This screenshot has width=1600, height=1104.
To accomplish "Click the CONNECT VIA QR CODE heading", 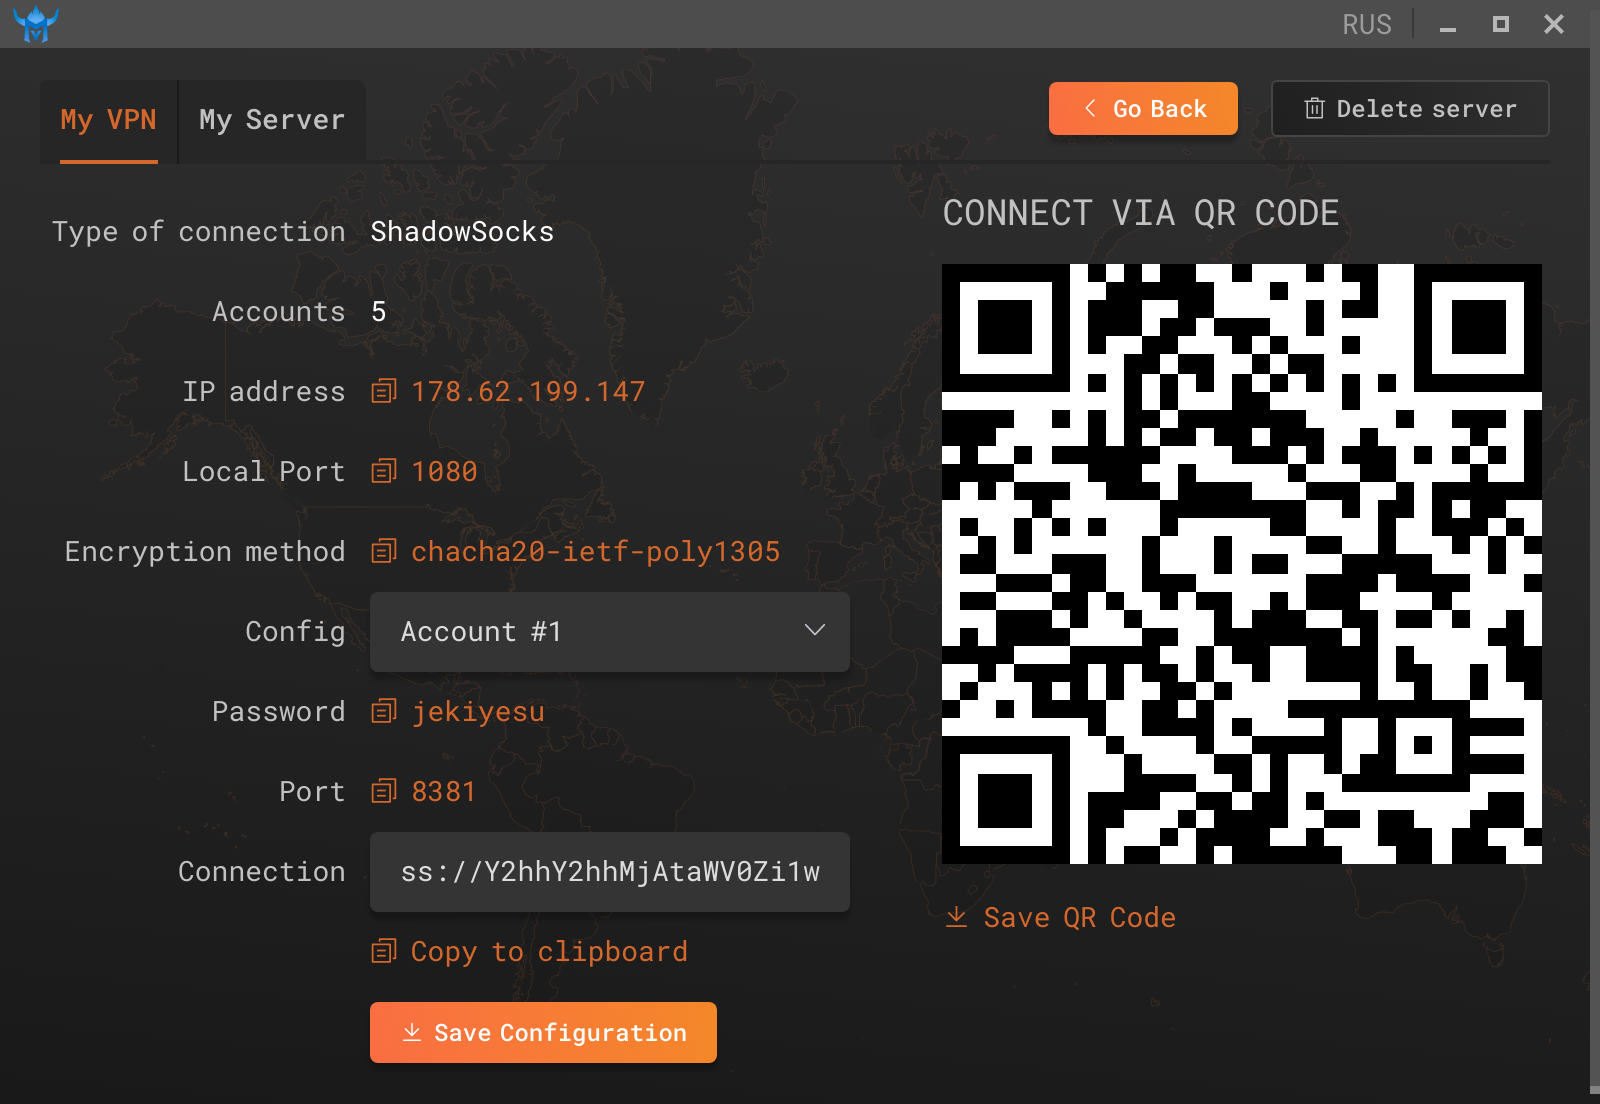I will point(1141,213).
